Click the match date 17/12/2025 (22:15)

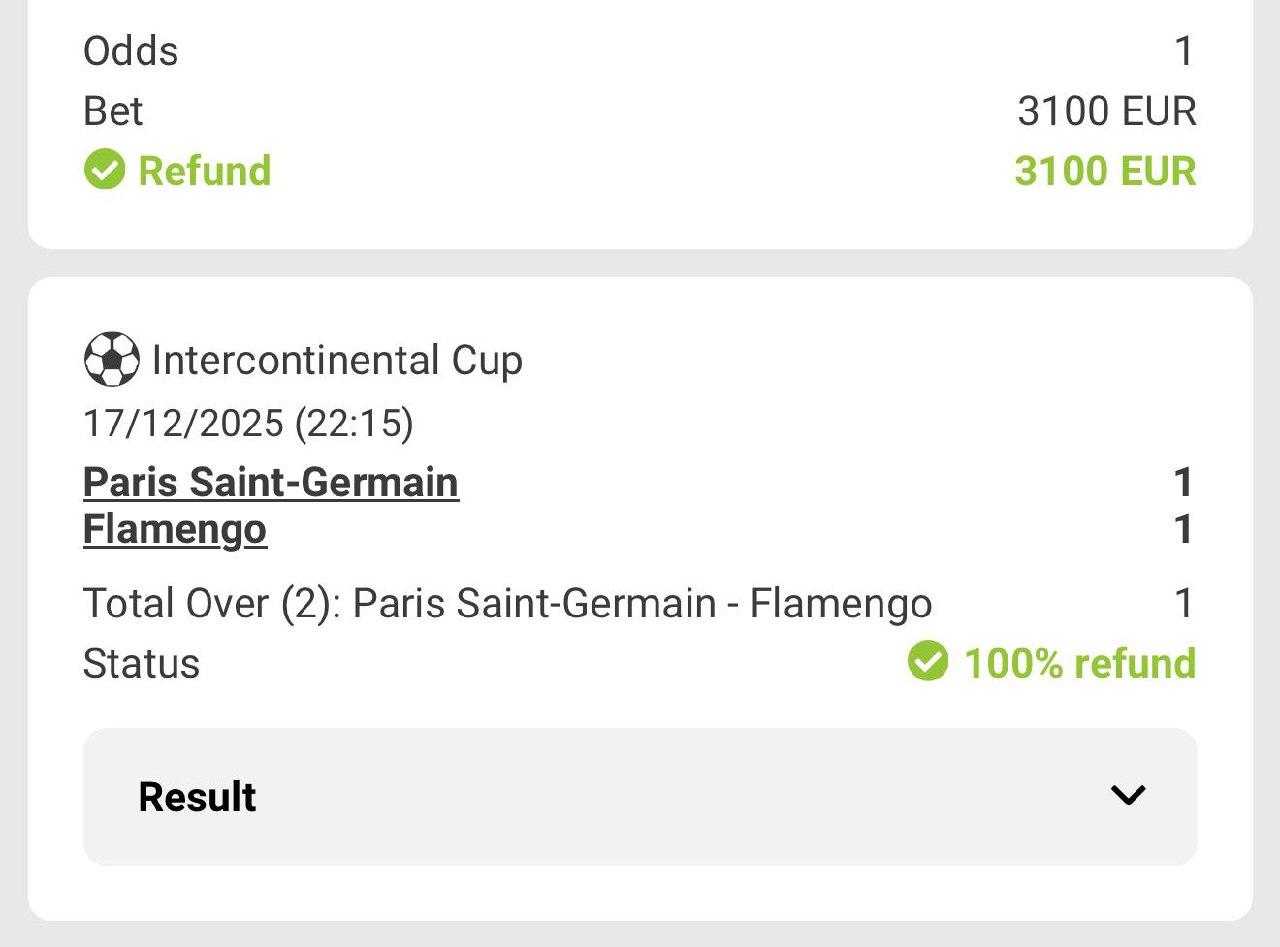(x=247, y=423)
